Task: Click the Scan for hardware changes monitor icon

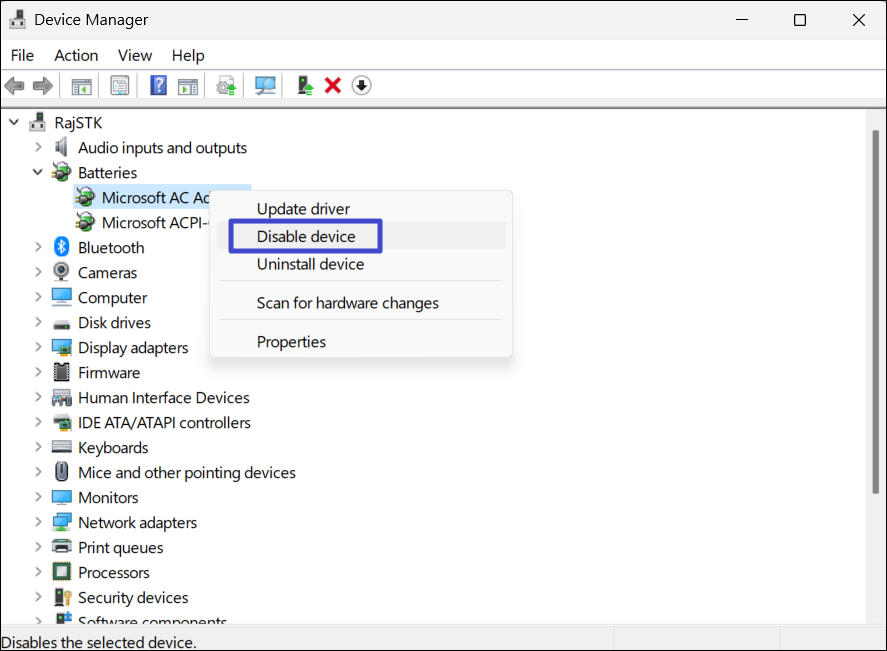Action: [265, 86]
